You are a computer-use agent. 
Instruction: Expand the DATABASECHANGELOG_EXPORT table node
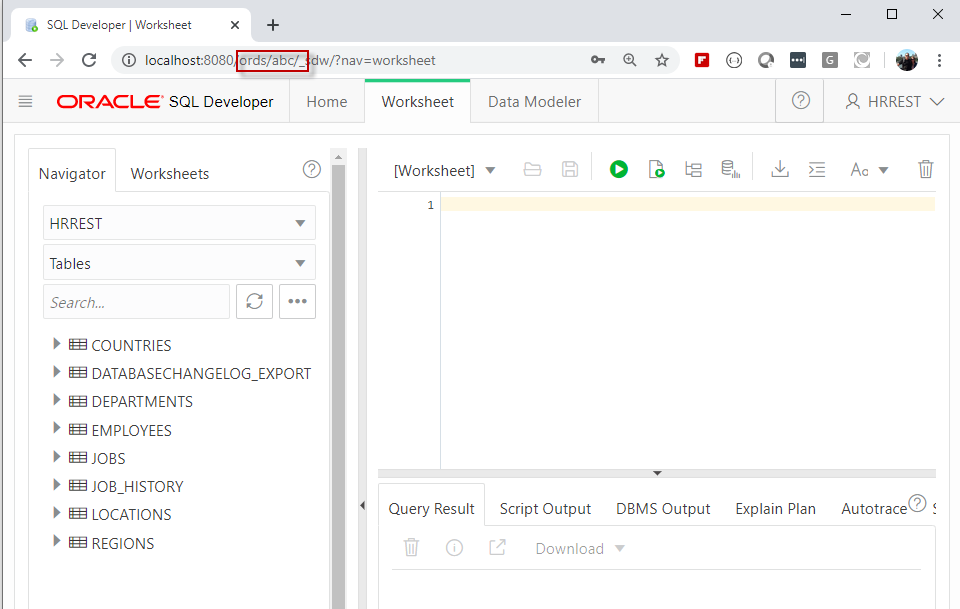[x=56, y=372]
